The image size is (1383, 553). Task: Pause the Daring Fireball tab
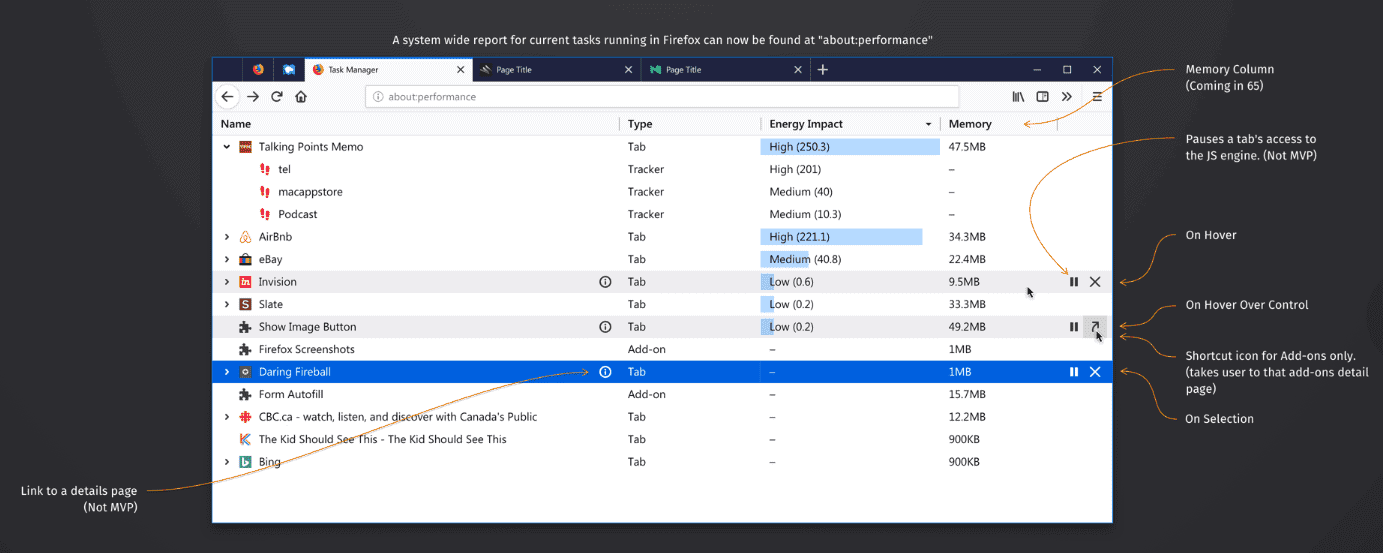[x=1074, y=372]
